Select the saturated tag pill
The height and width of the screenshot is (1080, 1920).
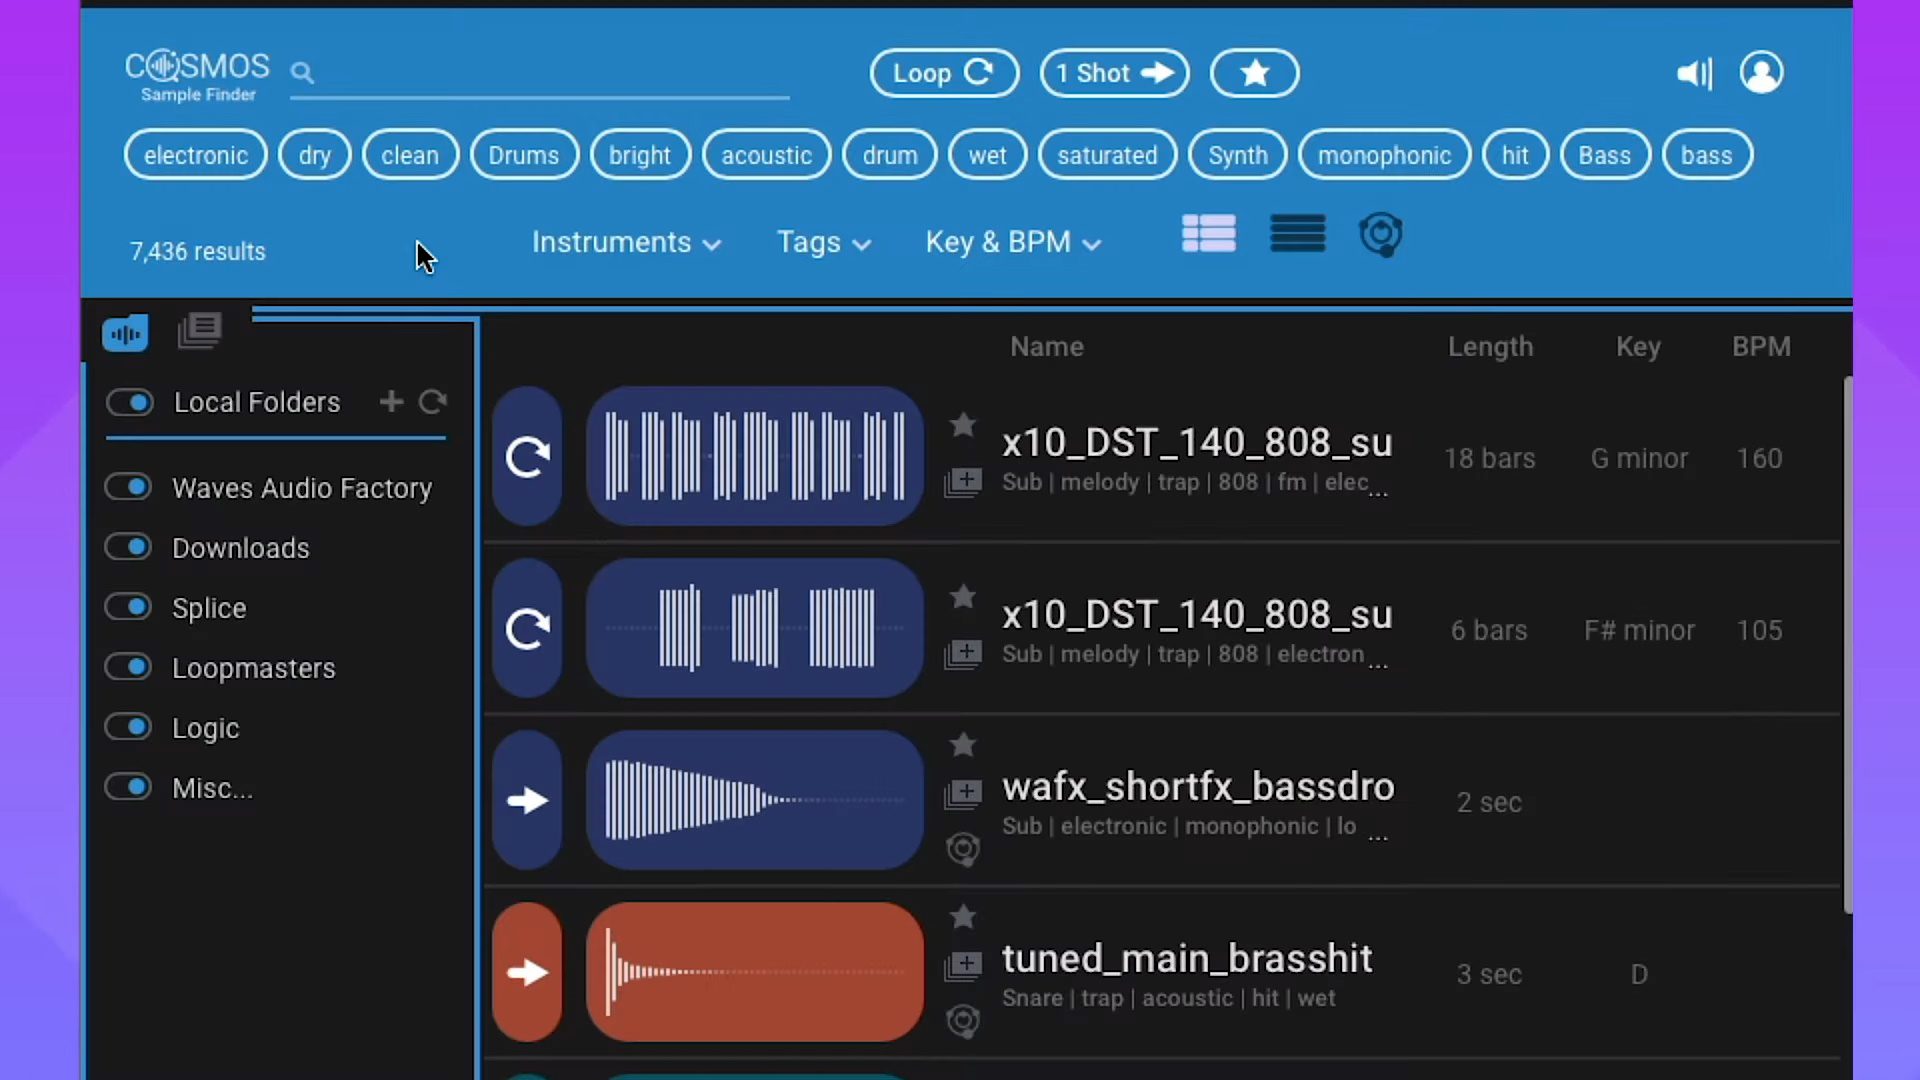[1107, 156]
